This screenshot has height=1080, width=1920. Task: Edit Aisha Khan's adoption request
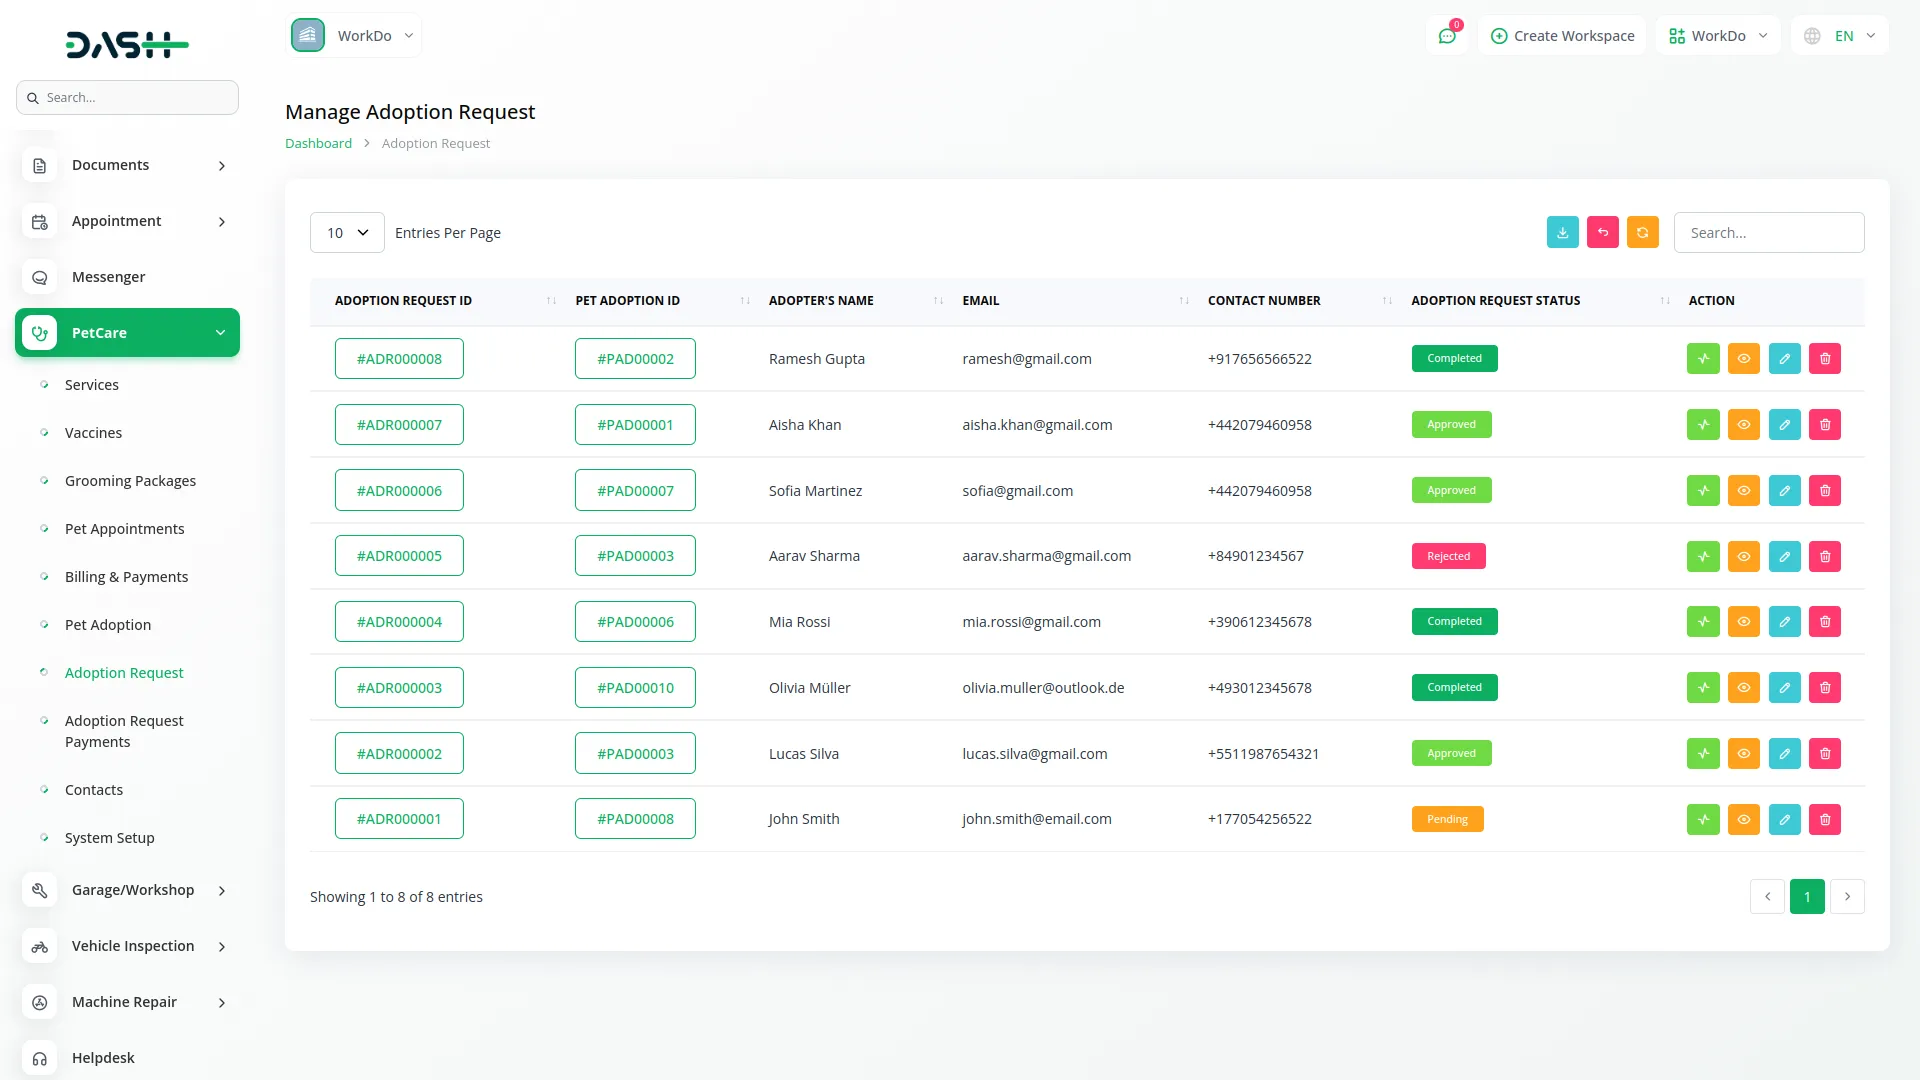pyautogui.click(x=1784, y=425)
